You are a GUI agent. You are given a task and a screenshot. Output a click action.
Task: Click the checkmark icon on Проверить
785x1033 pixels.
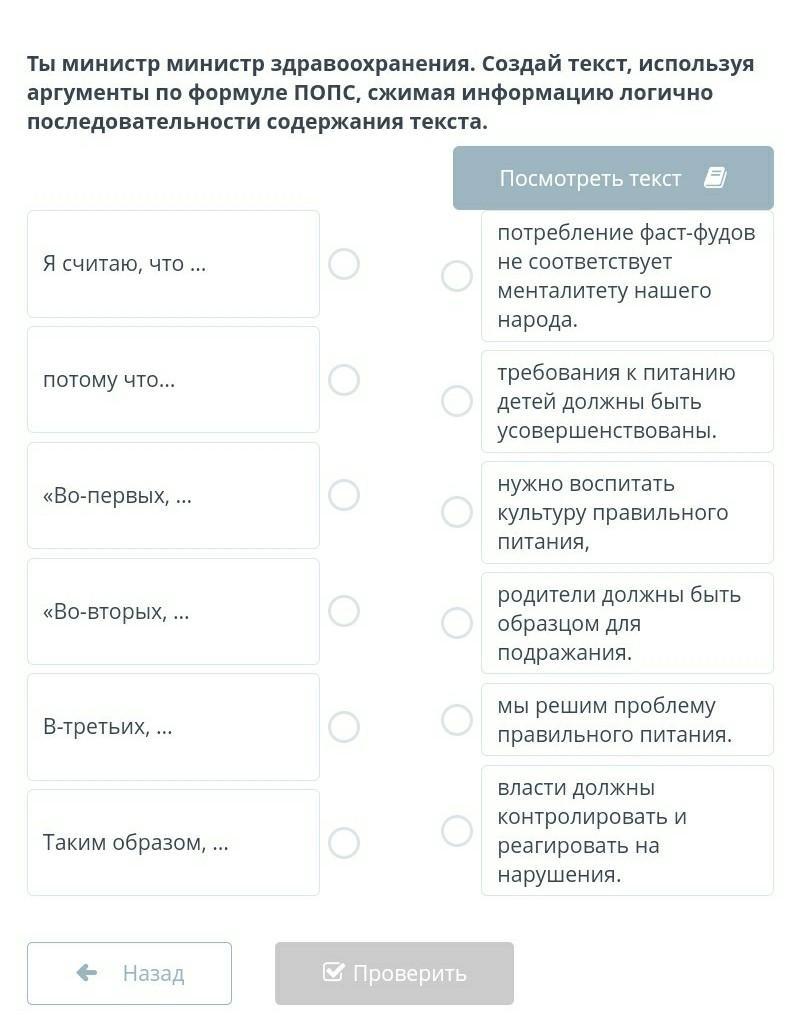tap(334, 973)
